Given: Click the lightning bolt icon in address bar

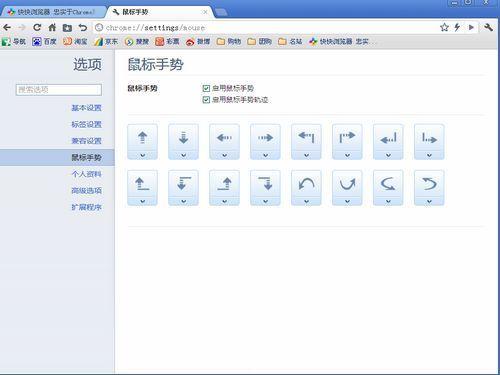Looking at the screenshot, I should click(x=457, y=27).
